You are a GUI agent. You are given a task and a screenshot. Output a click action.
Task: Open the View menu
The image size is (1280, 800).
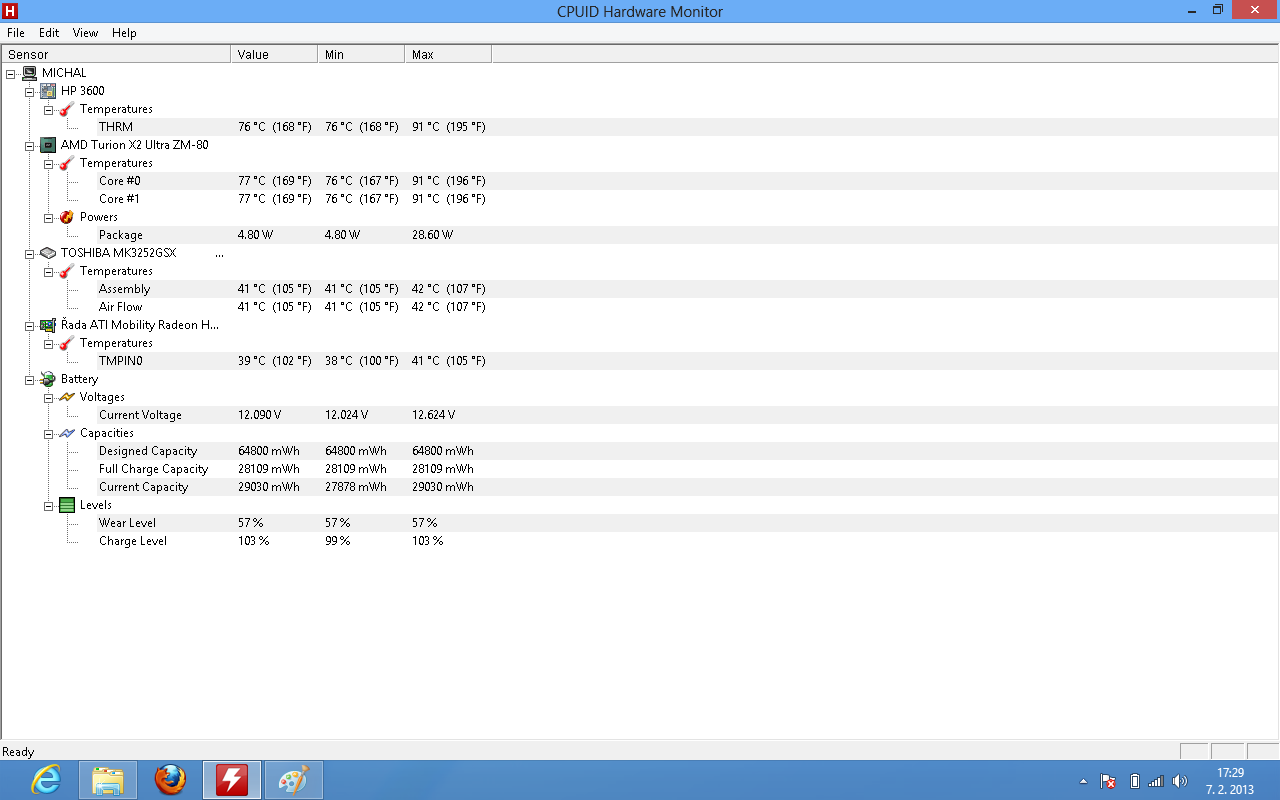[86, 33]
